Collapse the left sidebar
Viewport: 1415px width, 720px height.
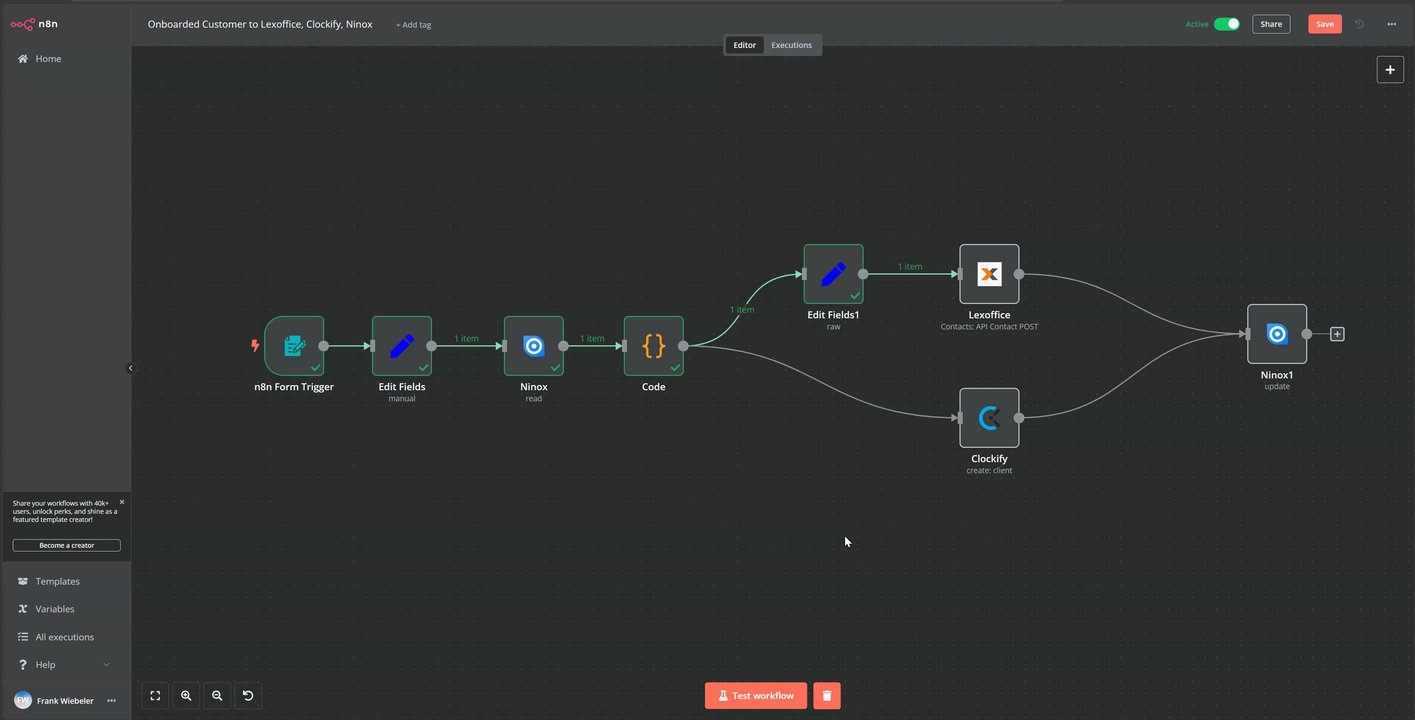click(x=130, y=368)
